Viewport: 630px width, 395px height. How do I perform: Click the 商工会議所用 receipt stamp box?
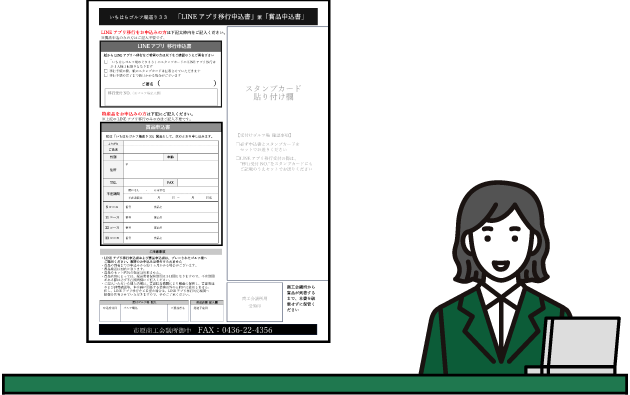coord(255,302)
